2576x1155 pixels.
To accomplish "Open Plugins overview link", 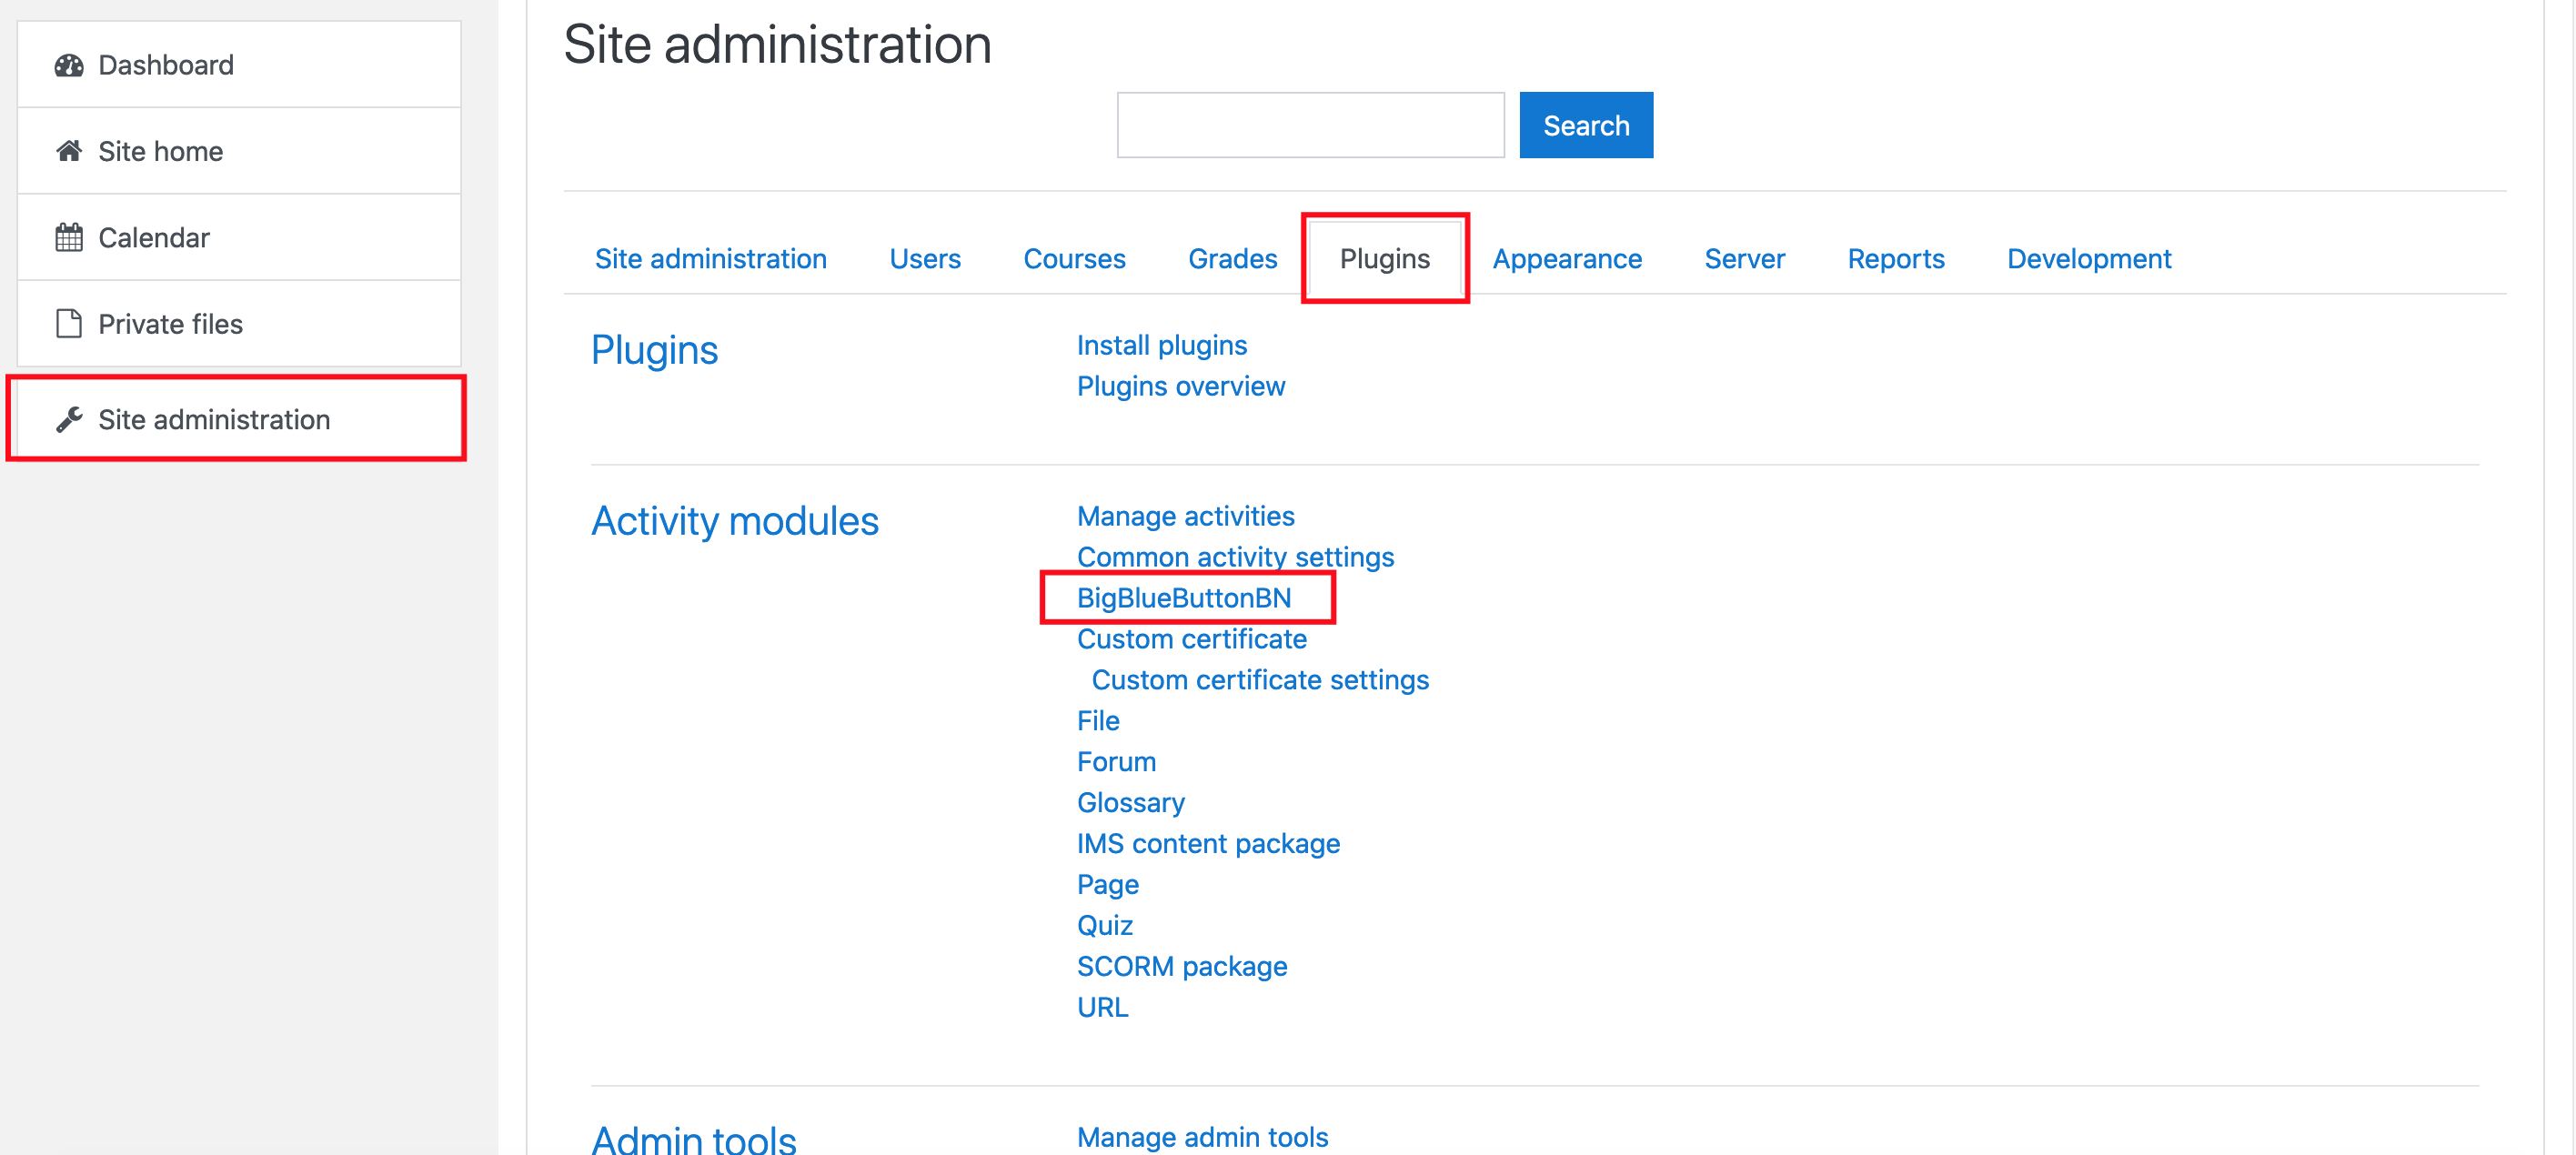I will pyautogui.click(x=1181, y=386).
